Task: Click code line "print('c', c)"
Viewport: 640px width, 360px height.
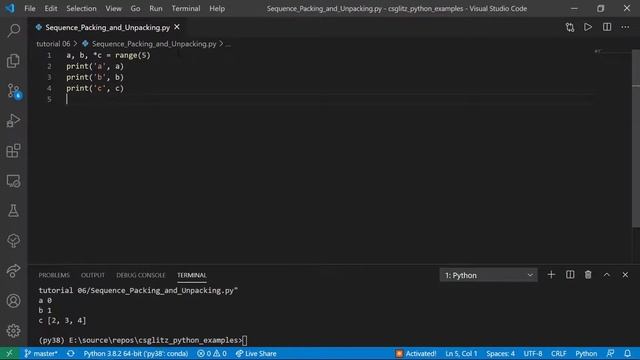Action: (95, 88)
